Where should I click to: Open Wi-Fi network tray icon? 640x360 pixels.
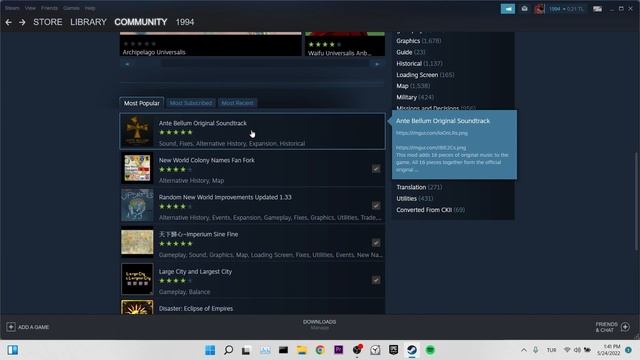click(x=567, y=350)
